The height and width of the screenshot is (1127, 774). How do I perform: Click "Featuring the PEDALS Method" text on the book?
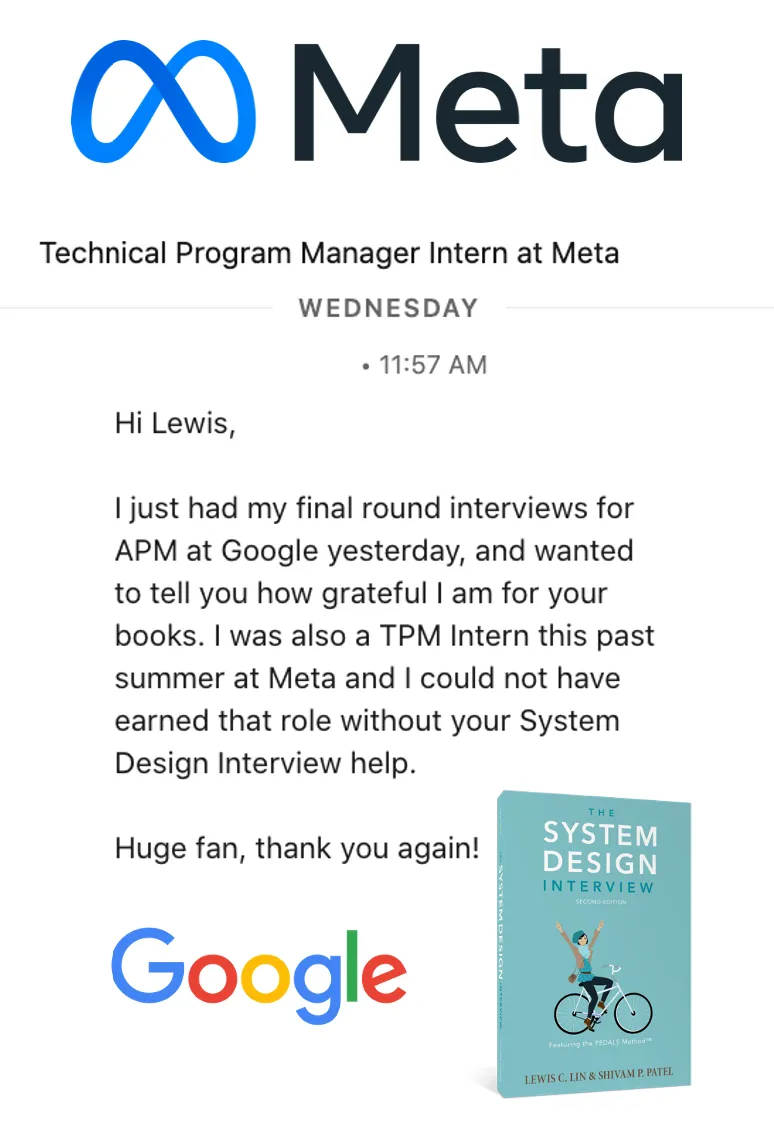point(599,1045)
